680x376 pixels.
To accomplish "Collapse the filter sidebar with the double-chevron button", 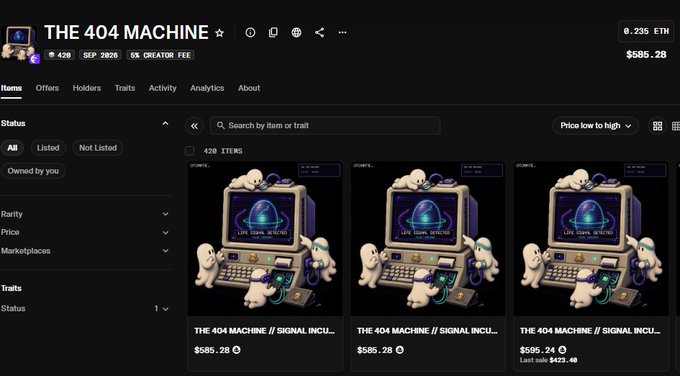I will pos(194,126).
